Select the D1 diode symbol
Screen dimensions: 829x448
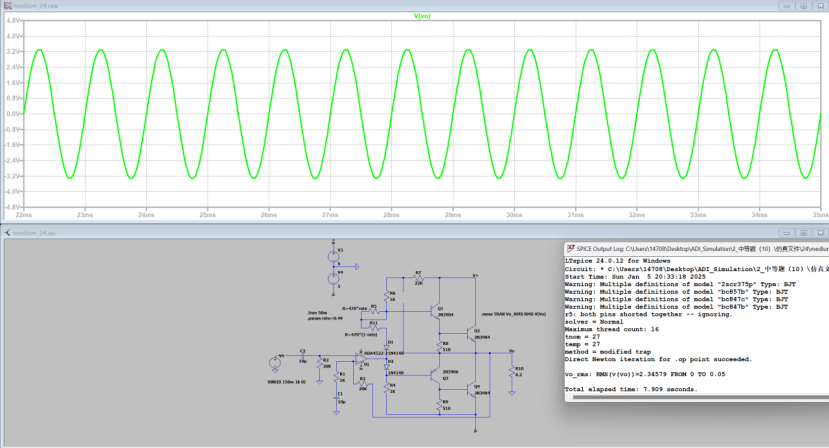tap(386, 347)
